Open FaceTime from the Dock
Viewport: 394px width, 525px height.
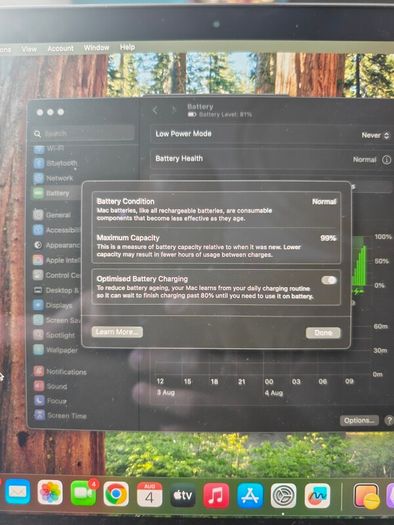coord(83,493)
